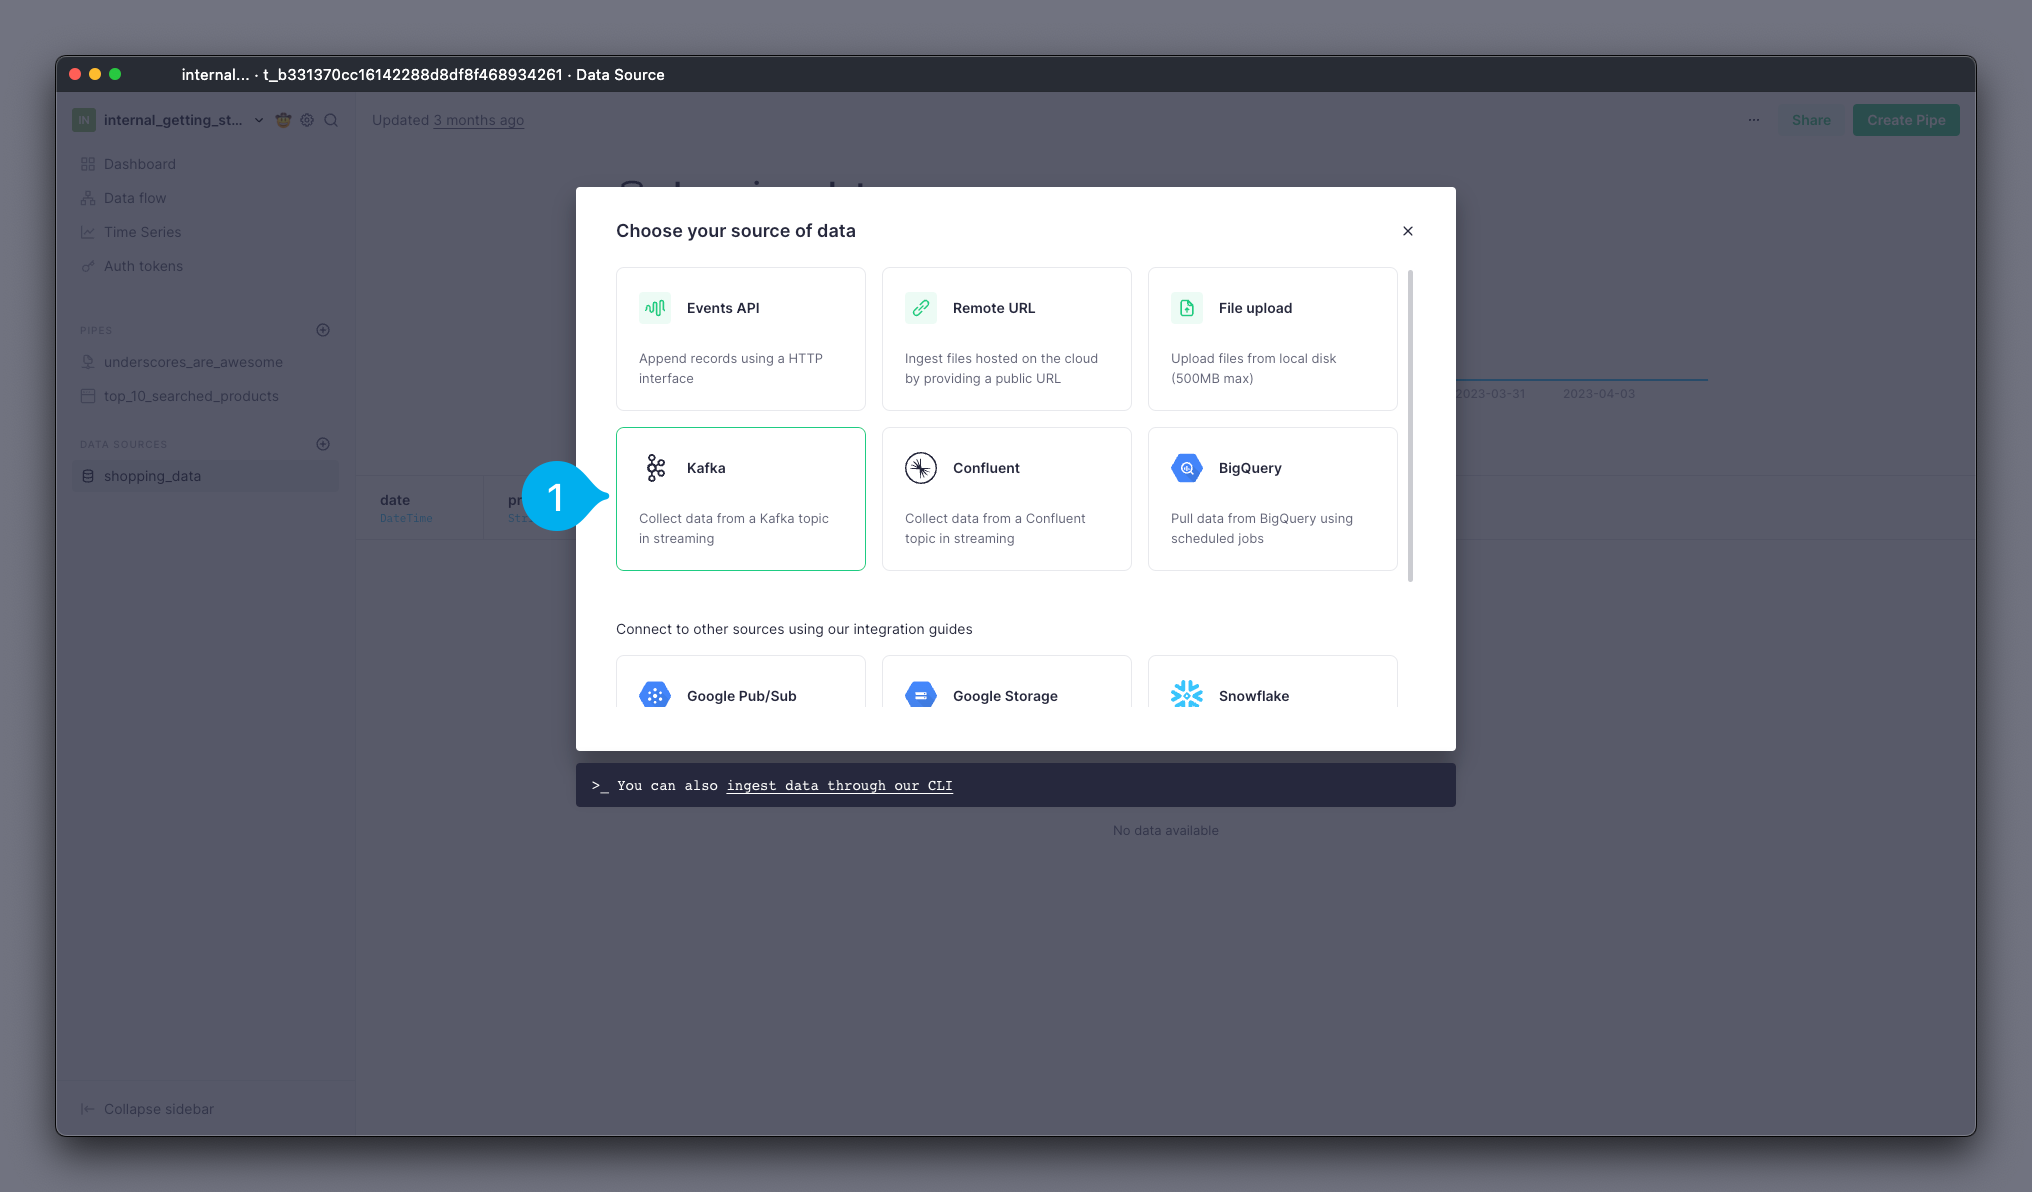Click the Create Pipe button
The width and height of the screenshot is (2032, 1192).
(x=1906, y=120)
